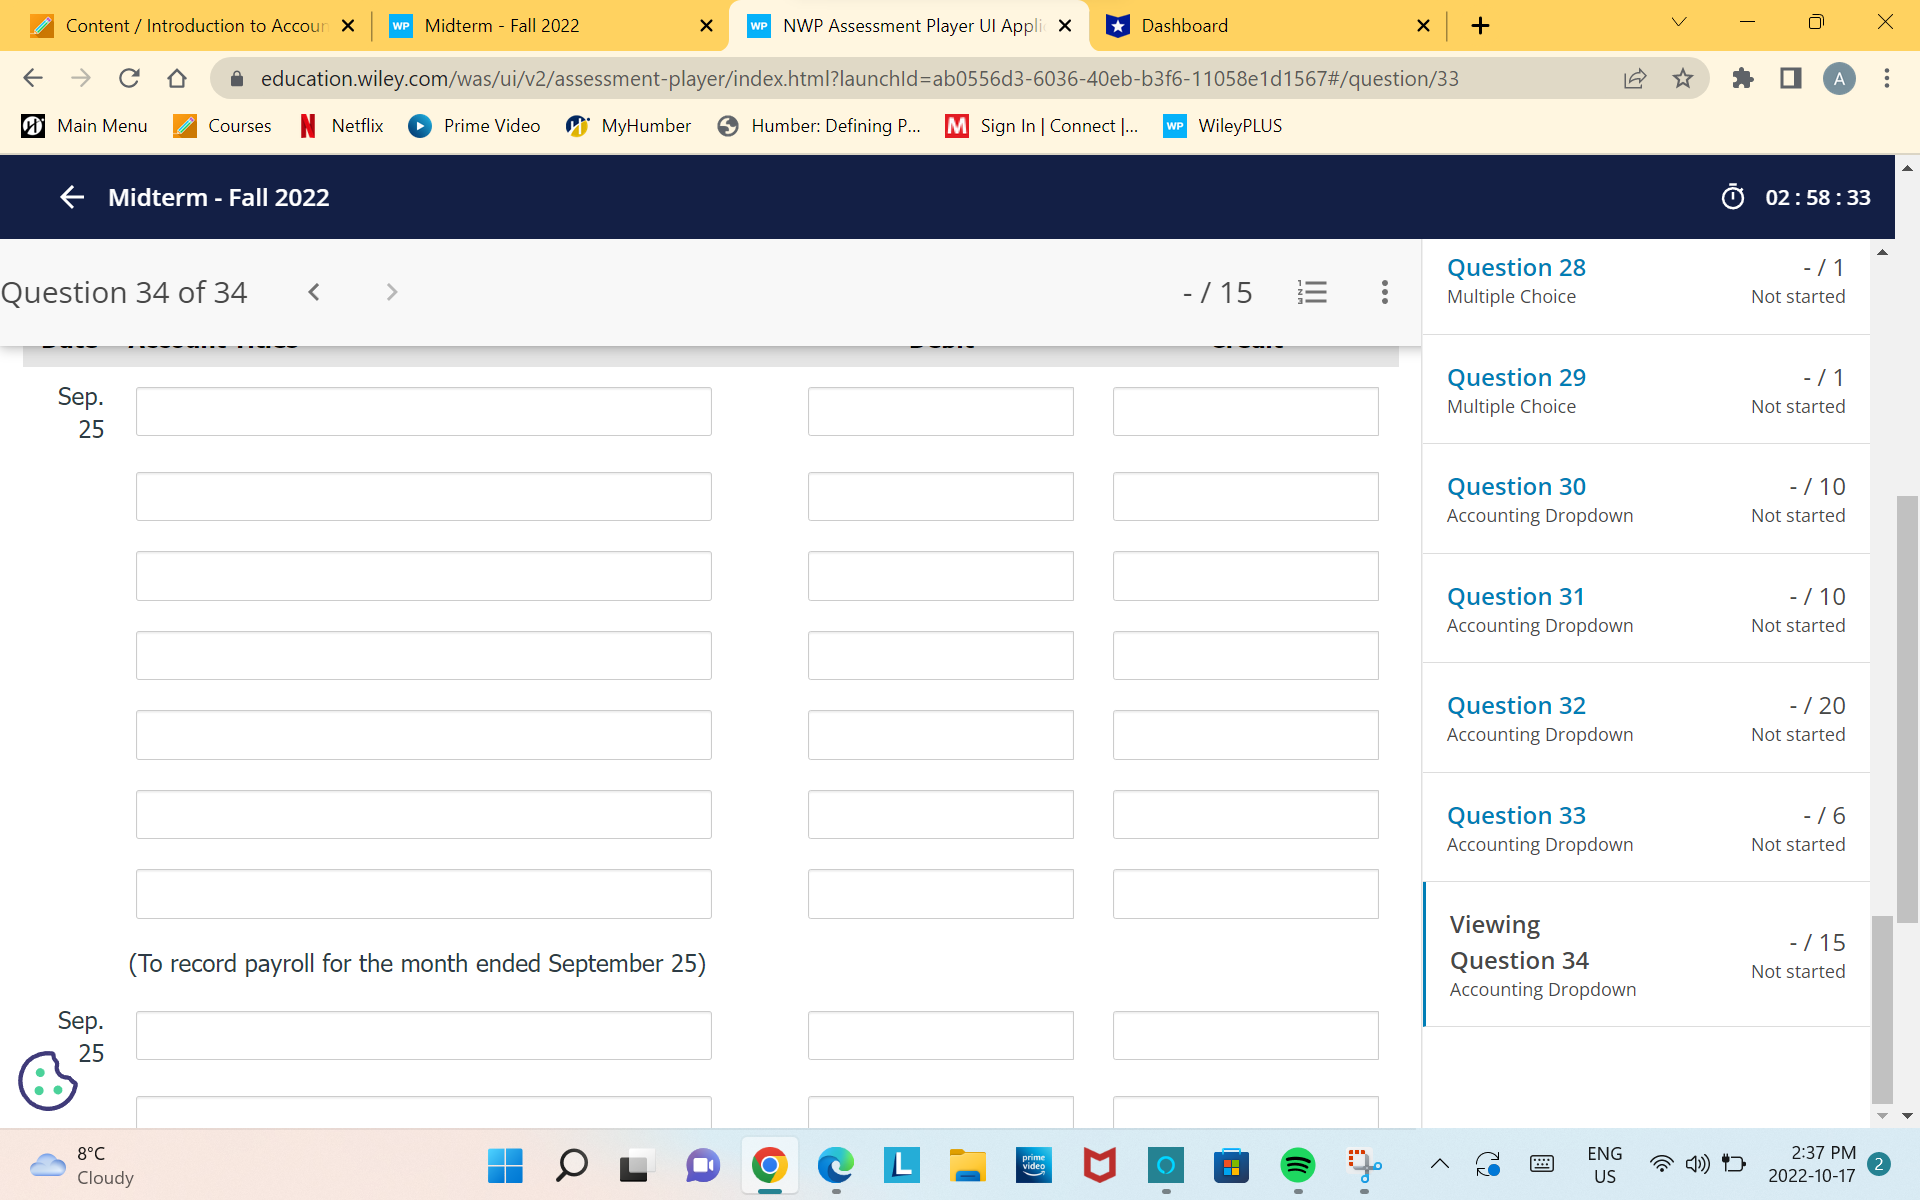
Task: Launch Spotify from the taskbar
Action: (x=1297, y=1165)
